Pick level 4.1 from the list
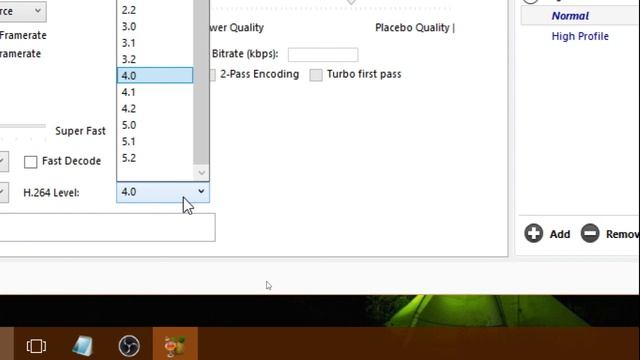Image resolution: width=640 pixels, height=360 pixels. click(155, 92)
